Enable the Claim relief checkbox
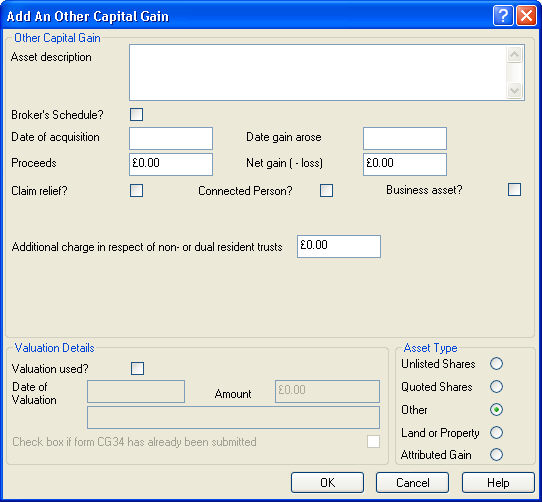The width and height of the screenshot is (542, 502). (x=137, y=190)
